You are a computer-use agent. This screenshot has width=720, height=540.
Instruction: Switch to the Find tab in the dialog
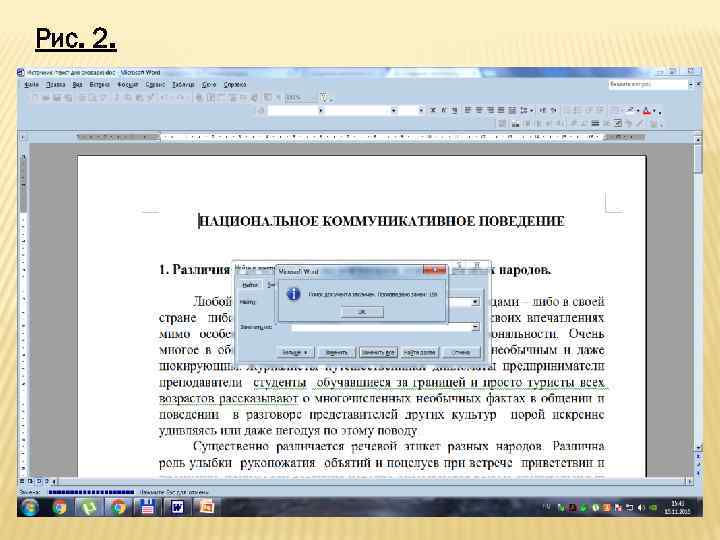coord(250,285)
